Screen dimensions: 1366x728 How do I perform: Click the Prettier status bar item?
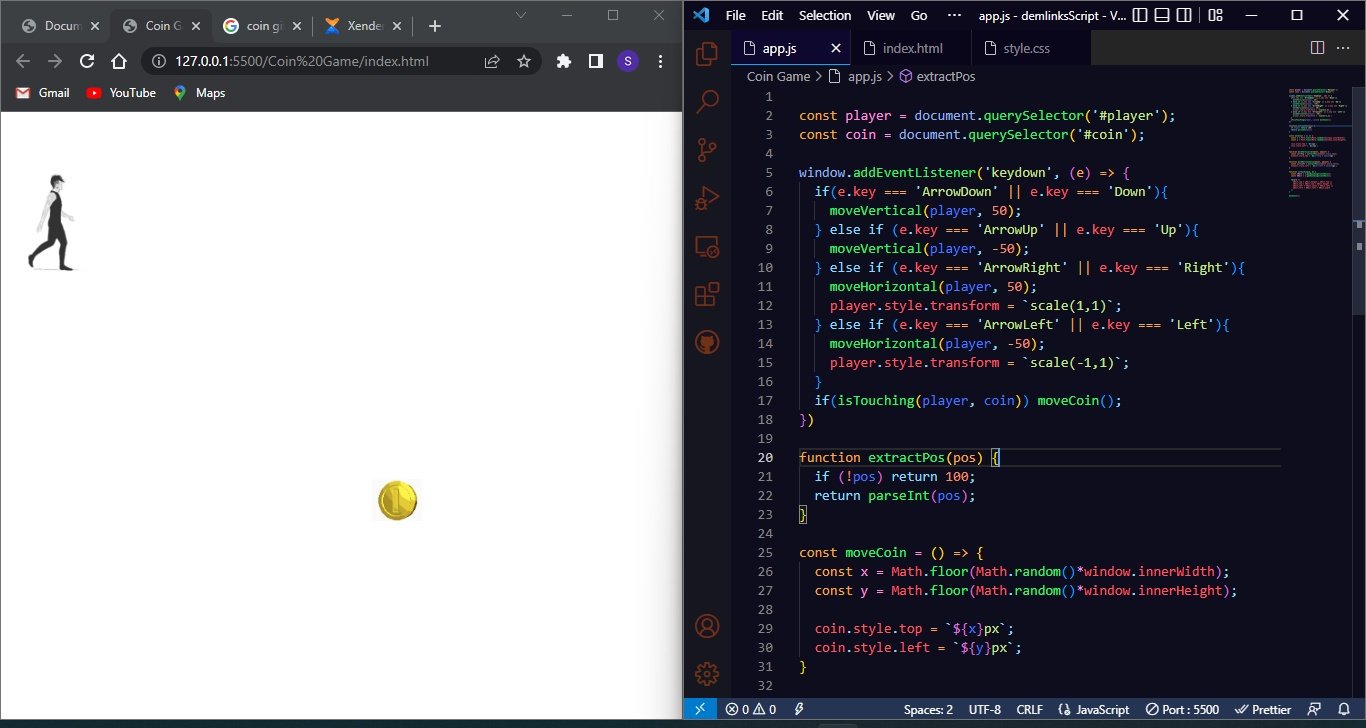pos(1264,709)
